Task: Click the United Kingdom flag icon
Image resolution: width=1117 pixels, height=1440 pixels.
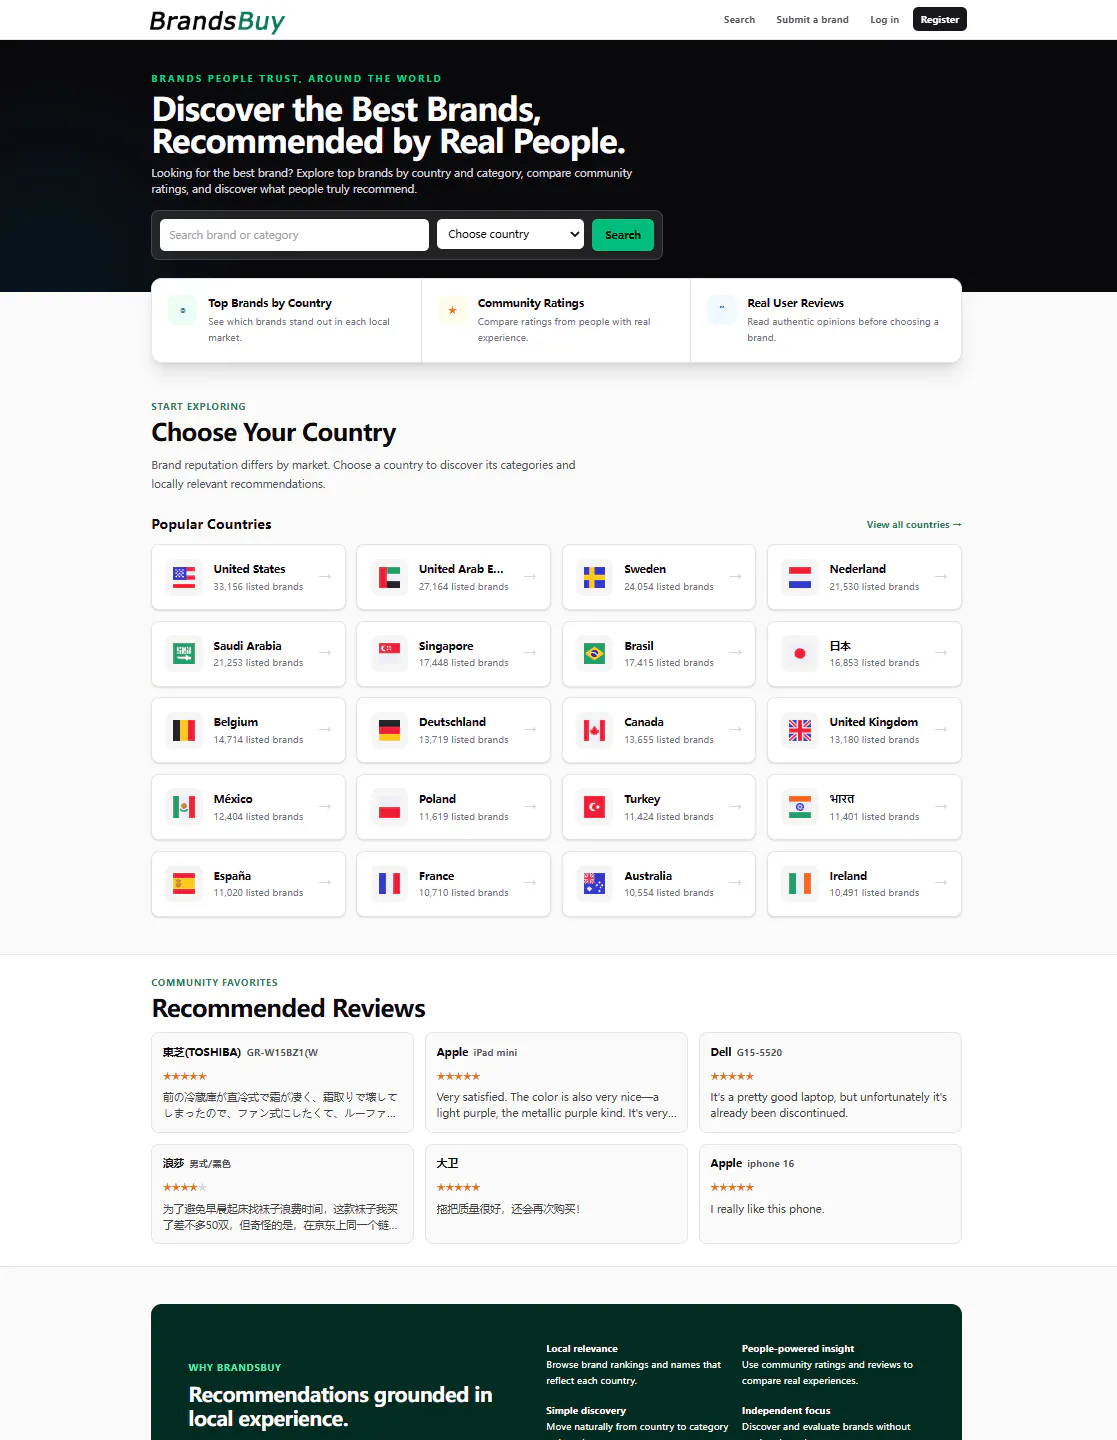Action: 800,730
